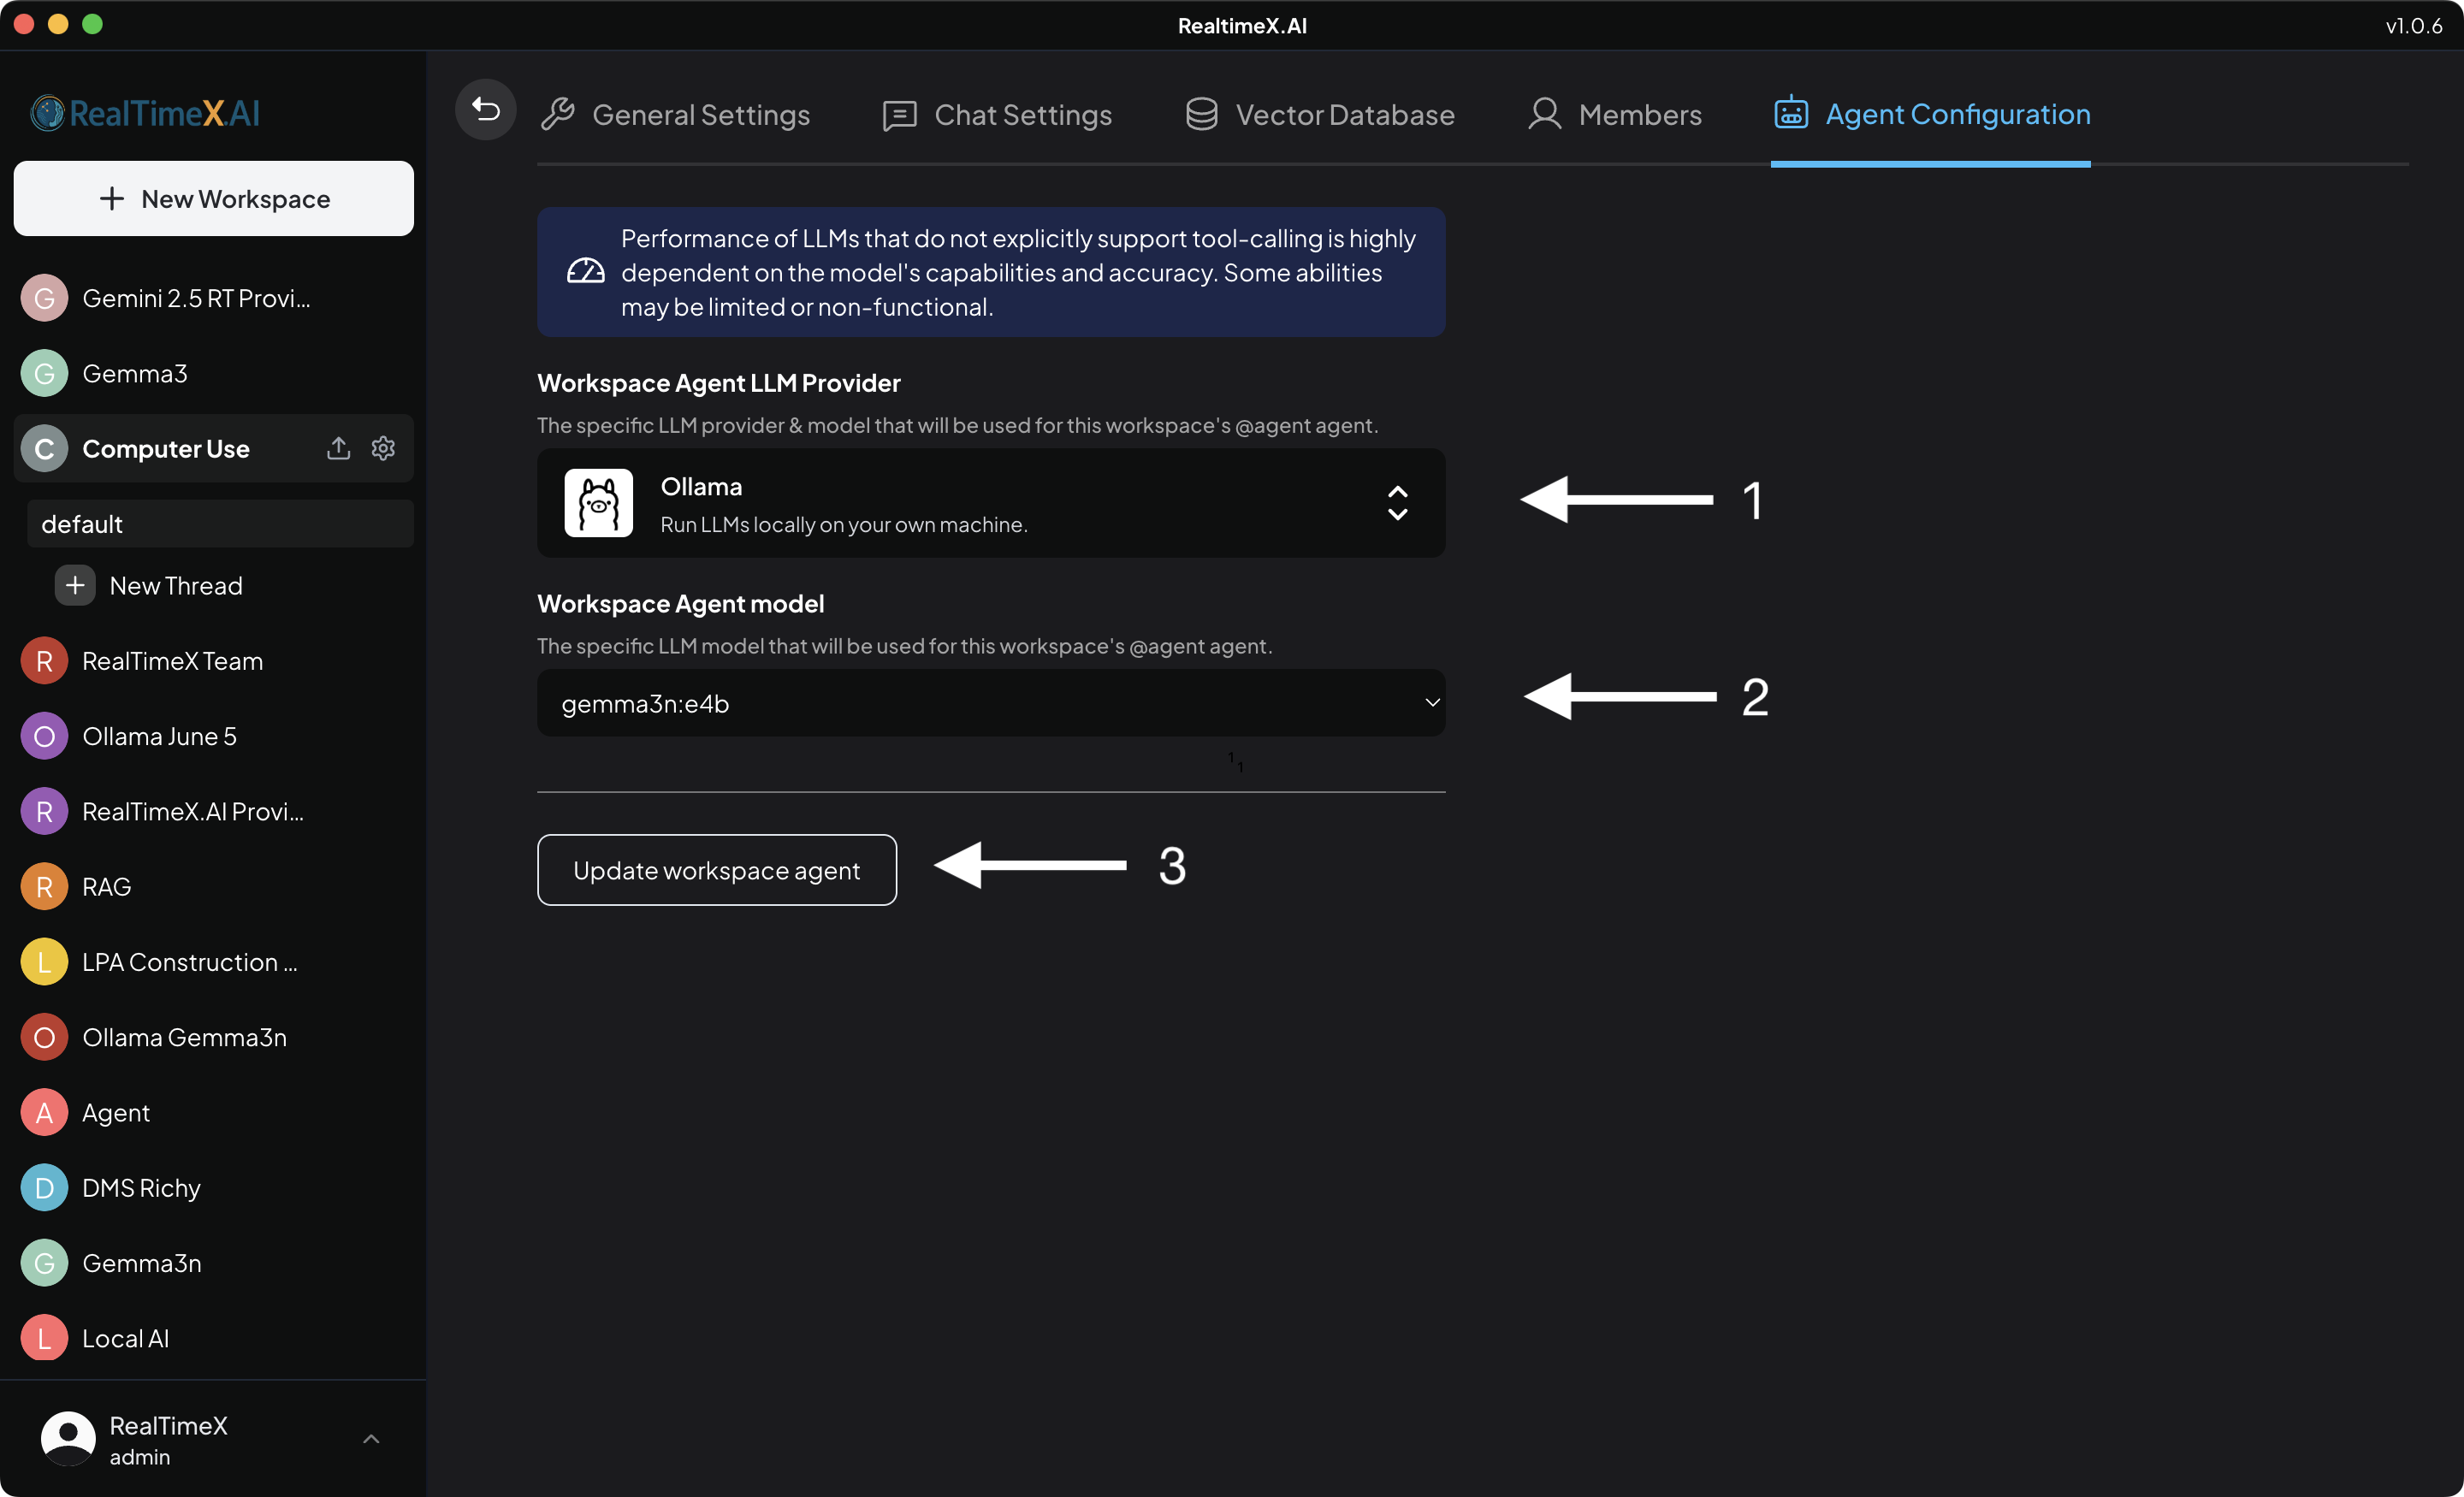Click the Ollama Gemma3n workspace avatar
Viewport: 2464px width, 1497px height.
tap(44, 1037)
